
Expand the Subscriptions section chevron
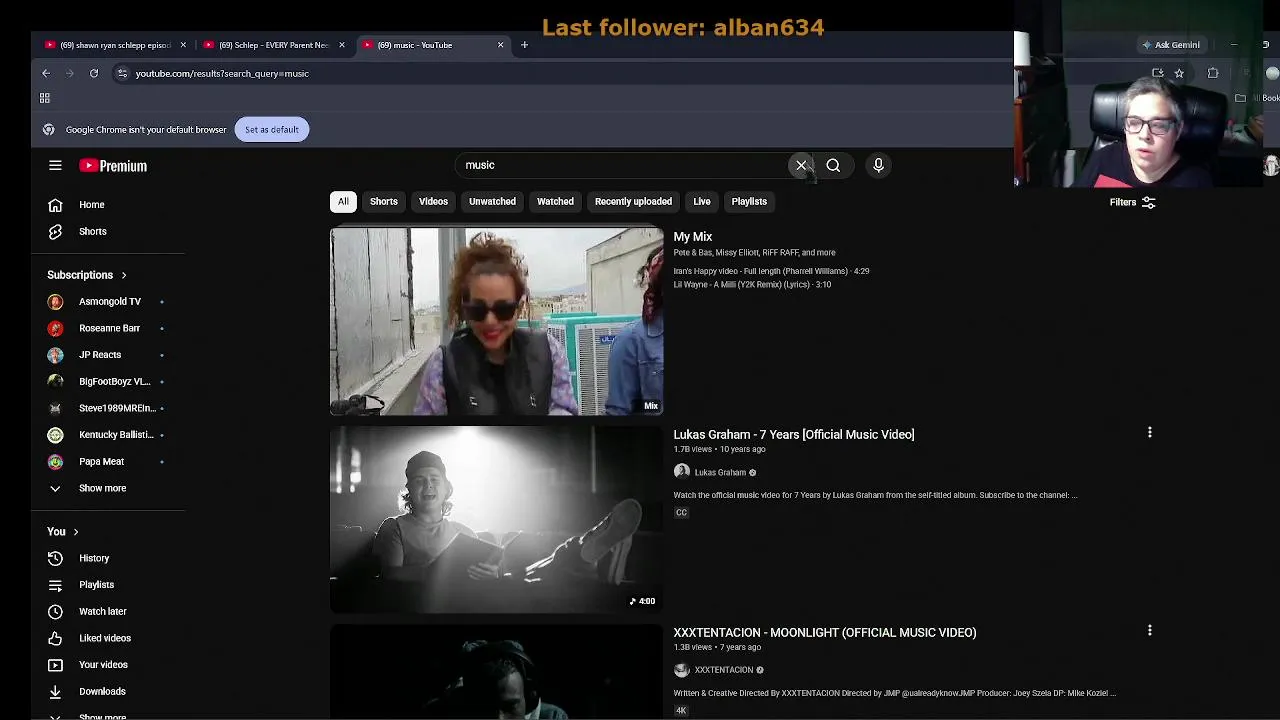[x=124, y=275]
